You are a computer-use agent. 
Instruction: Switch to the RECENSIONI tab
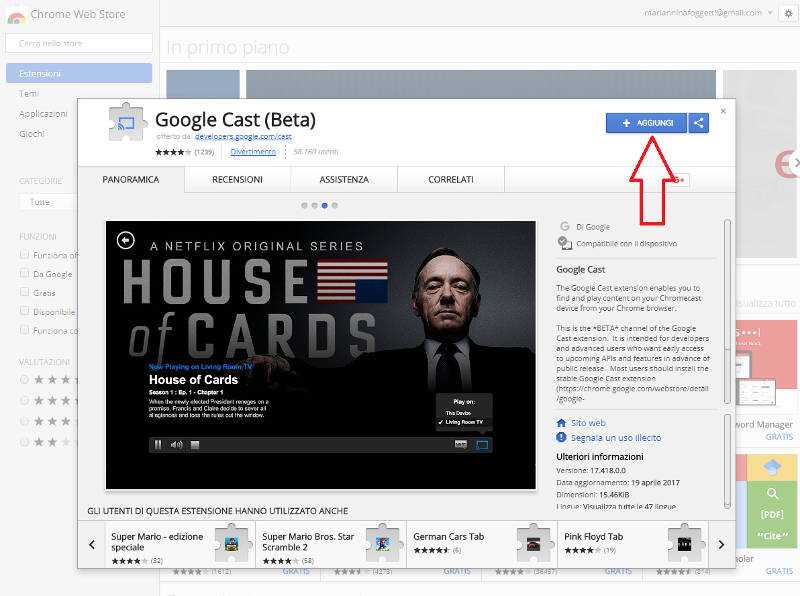(x=237, y=180)
